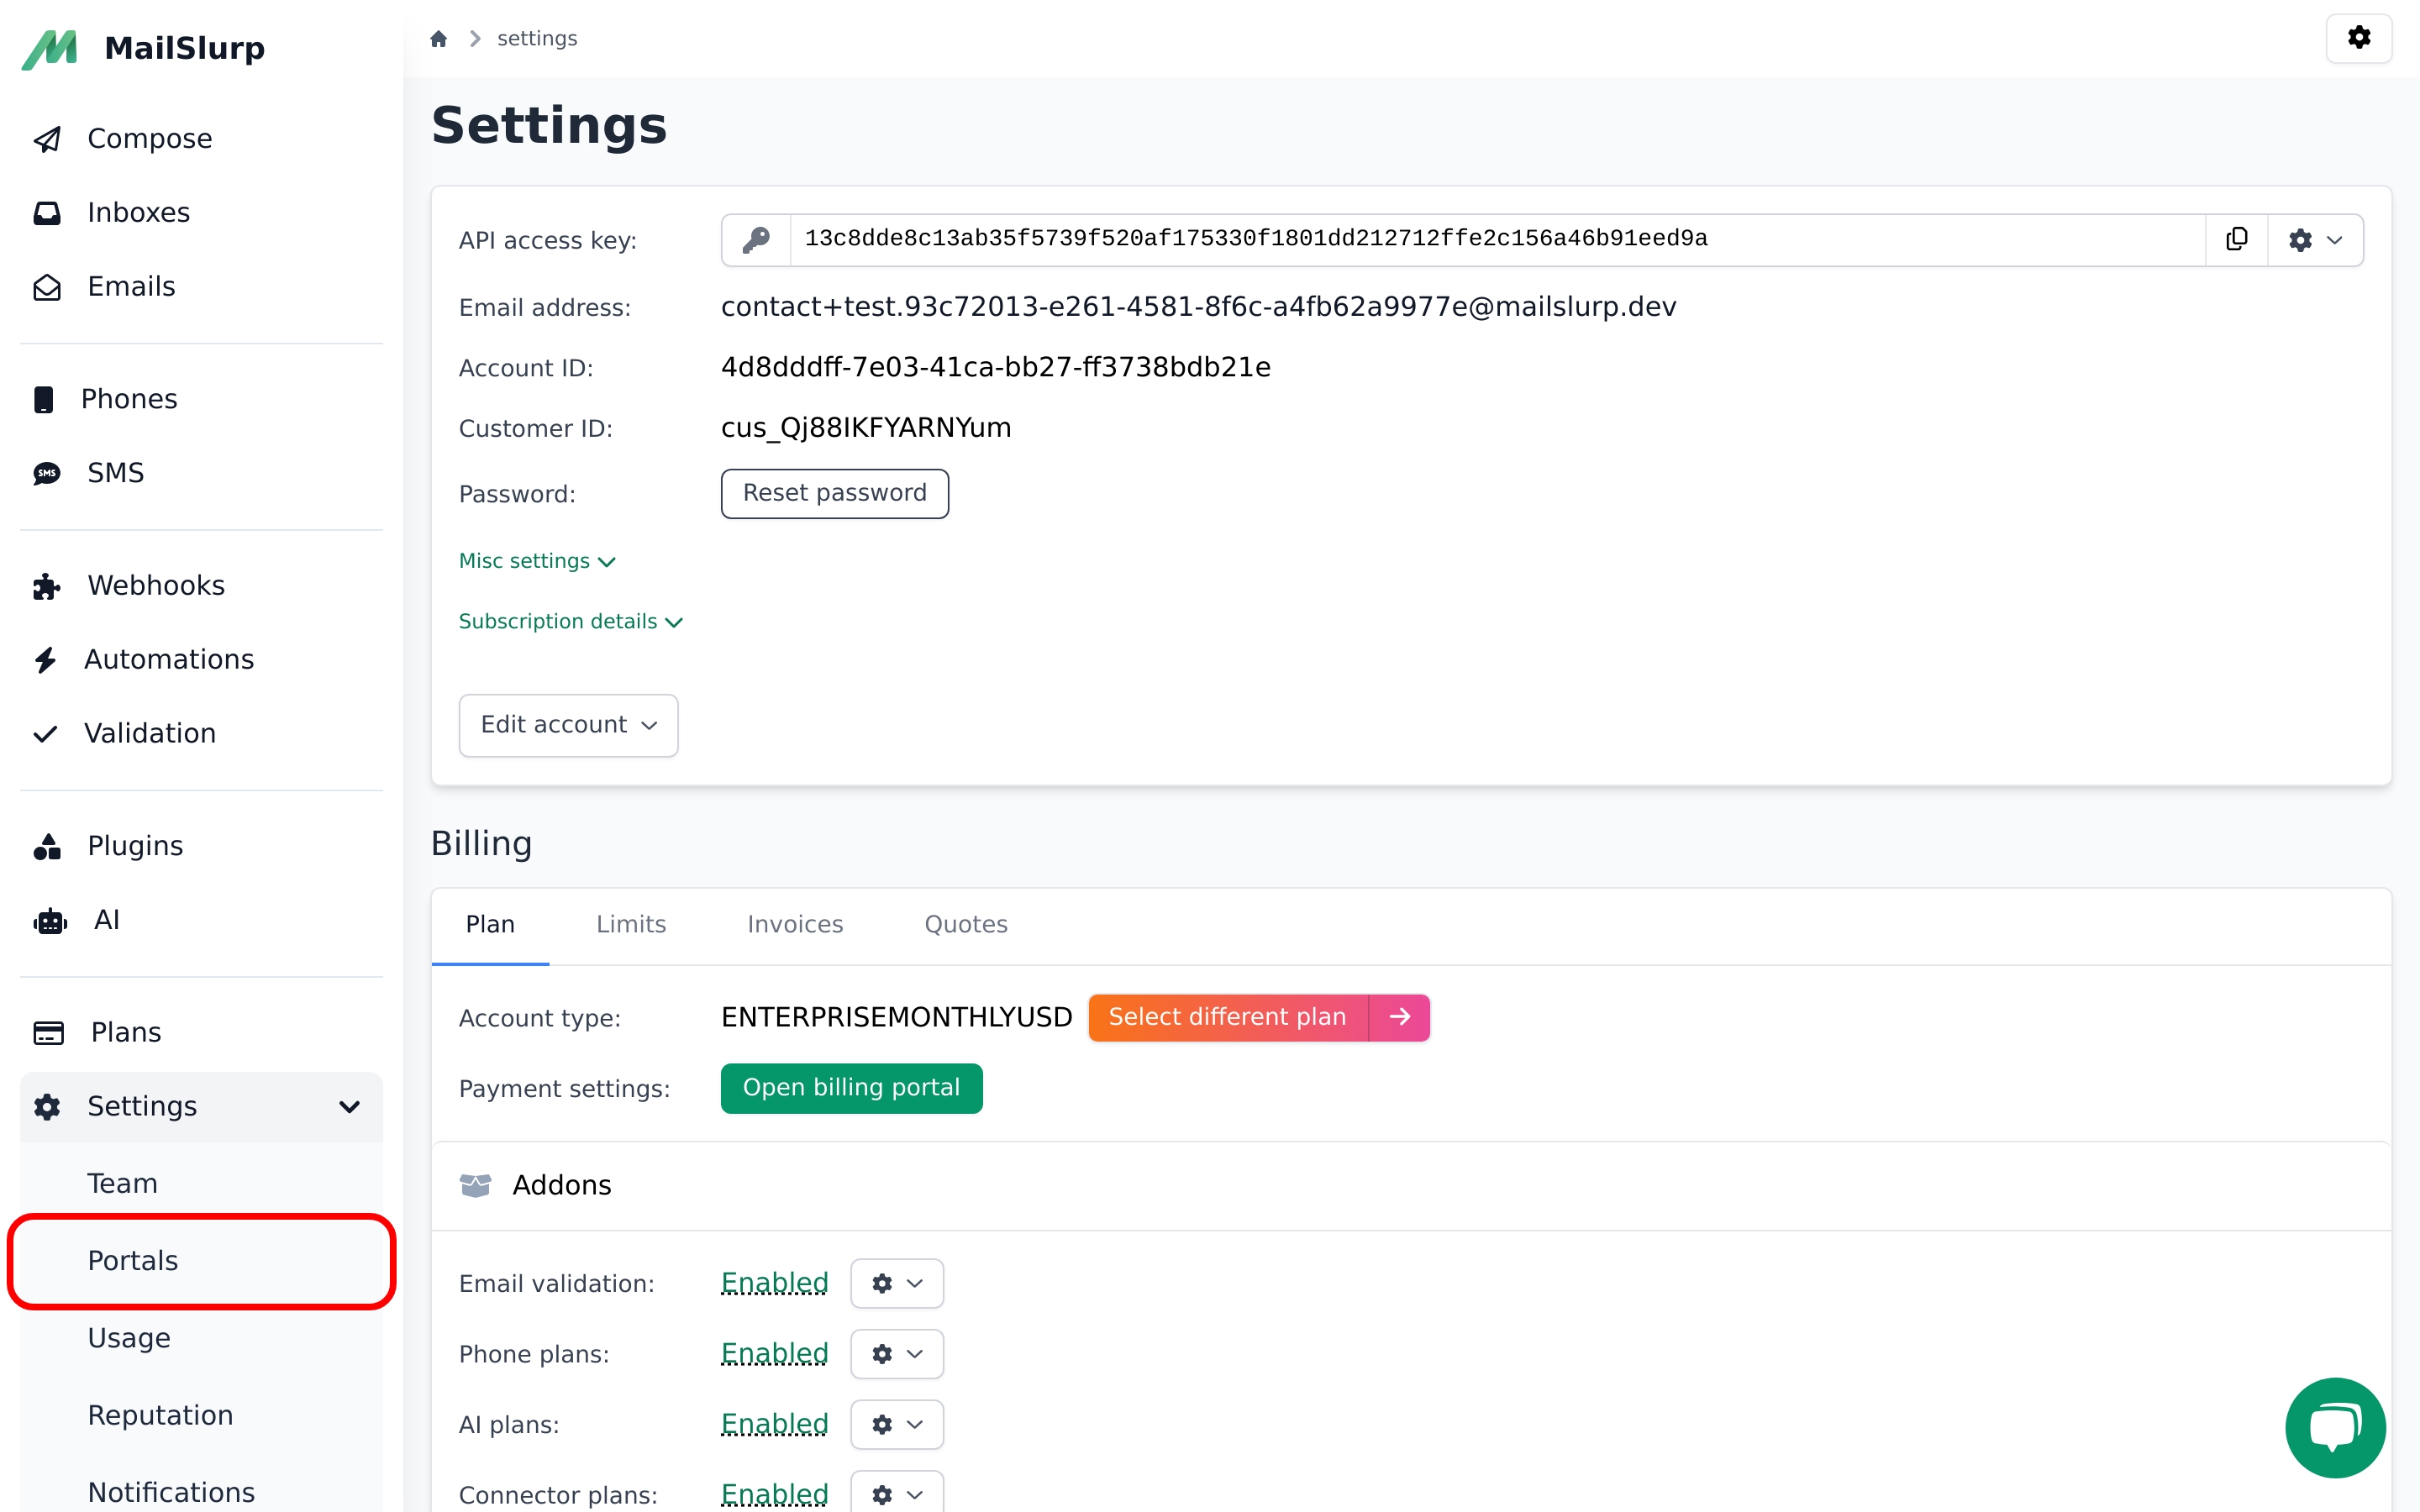
Task: Switch to the Invoices billing tab
Action: pos(795,925)
